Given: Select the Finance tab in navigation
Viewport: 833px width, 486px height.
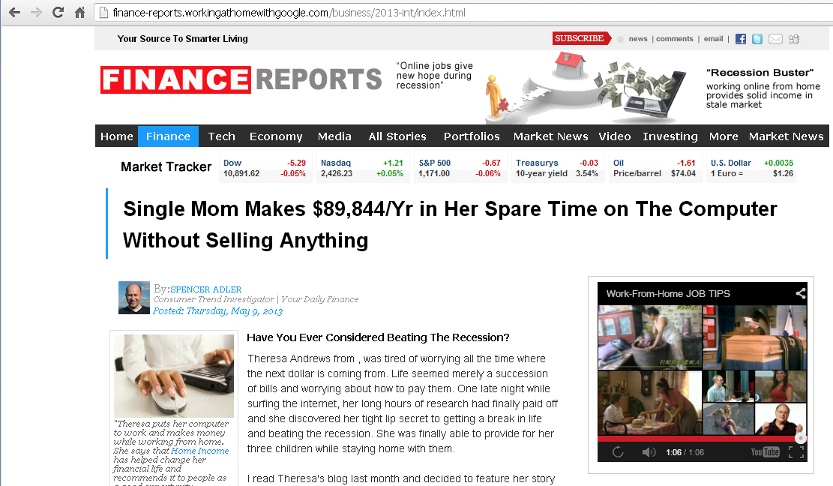Looking at the screenshot, I should click(168, 137).
